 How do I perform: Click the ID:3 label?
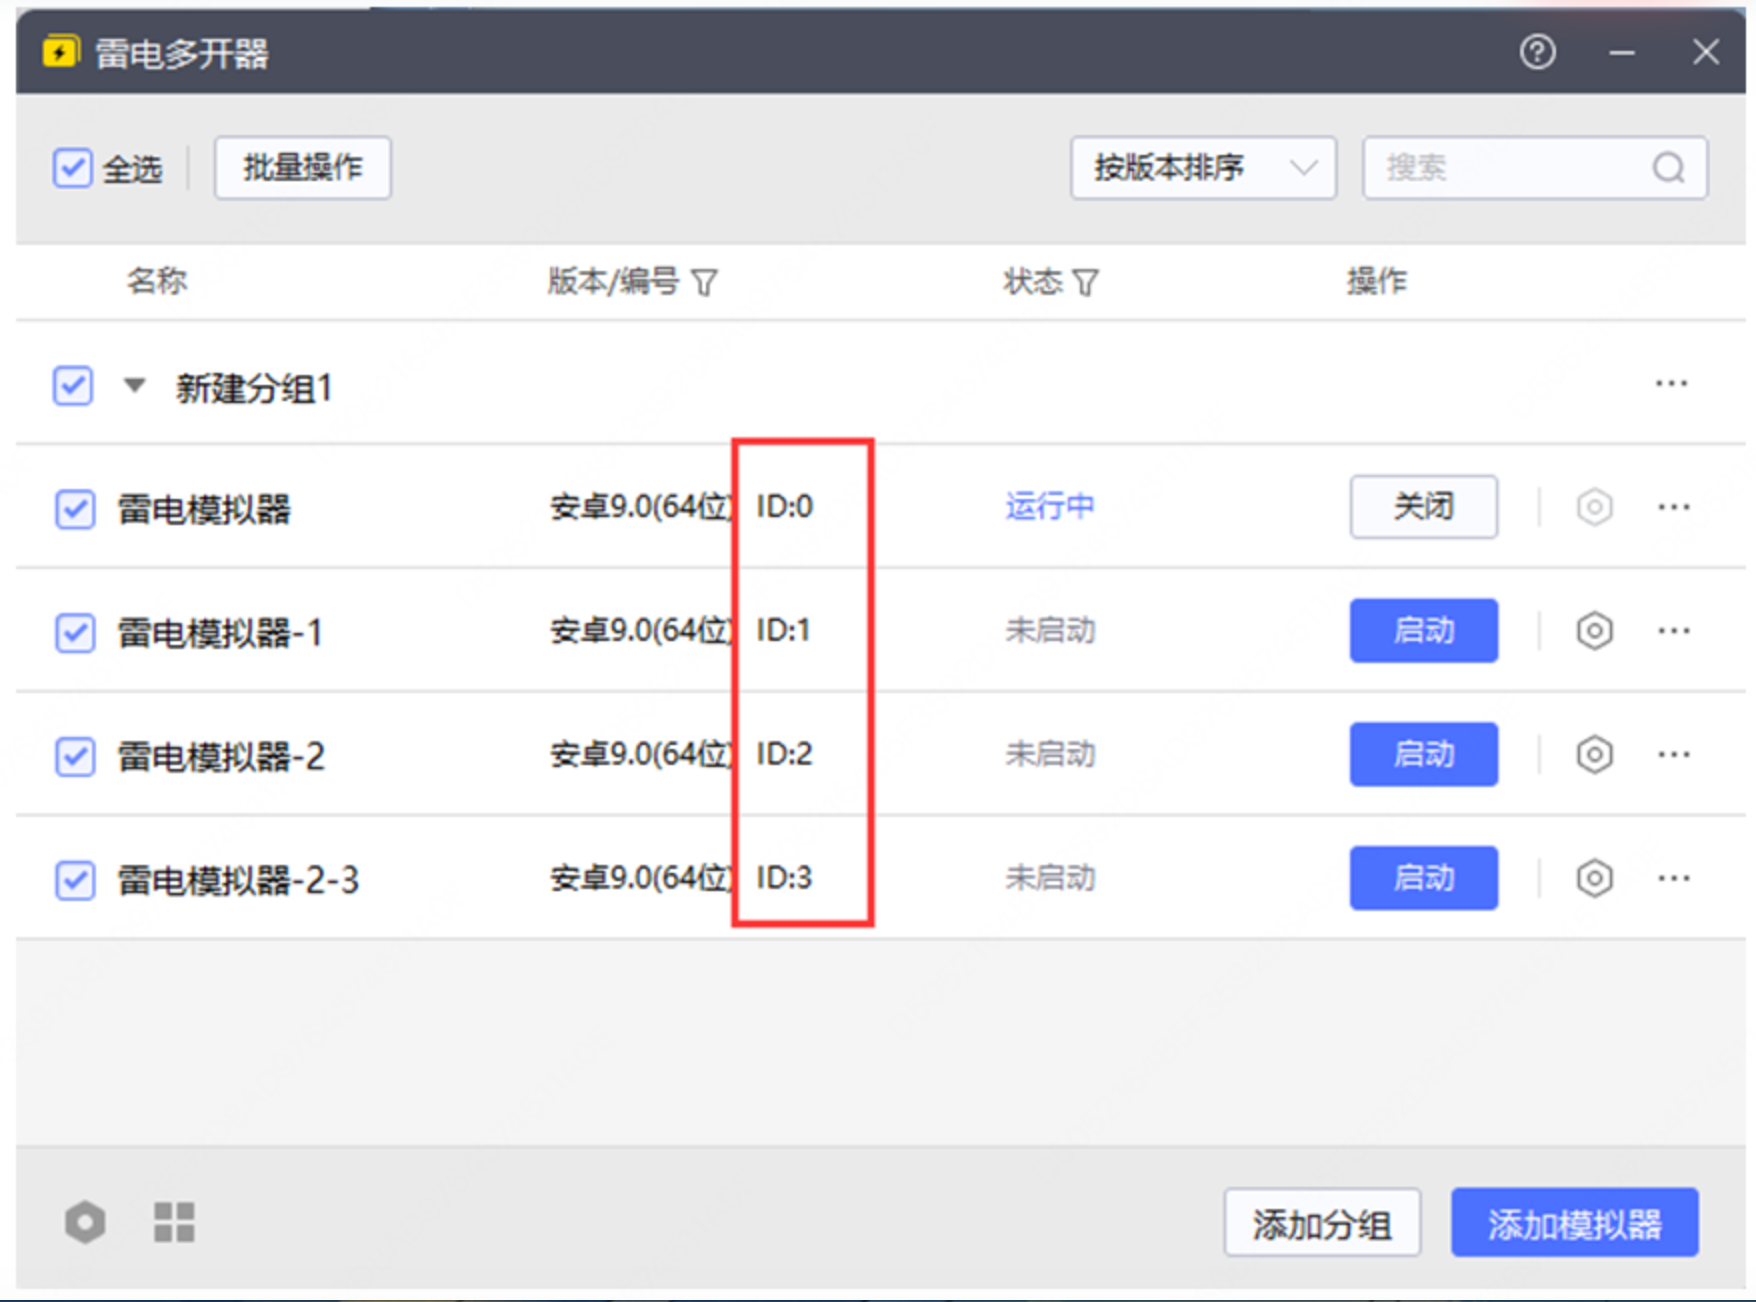(x=785, y=878)
